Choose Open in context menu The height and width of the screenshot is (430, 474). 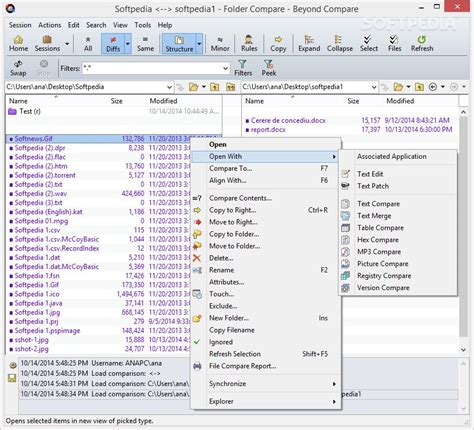pos(266,145)
